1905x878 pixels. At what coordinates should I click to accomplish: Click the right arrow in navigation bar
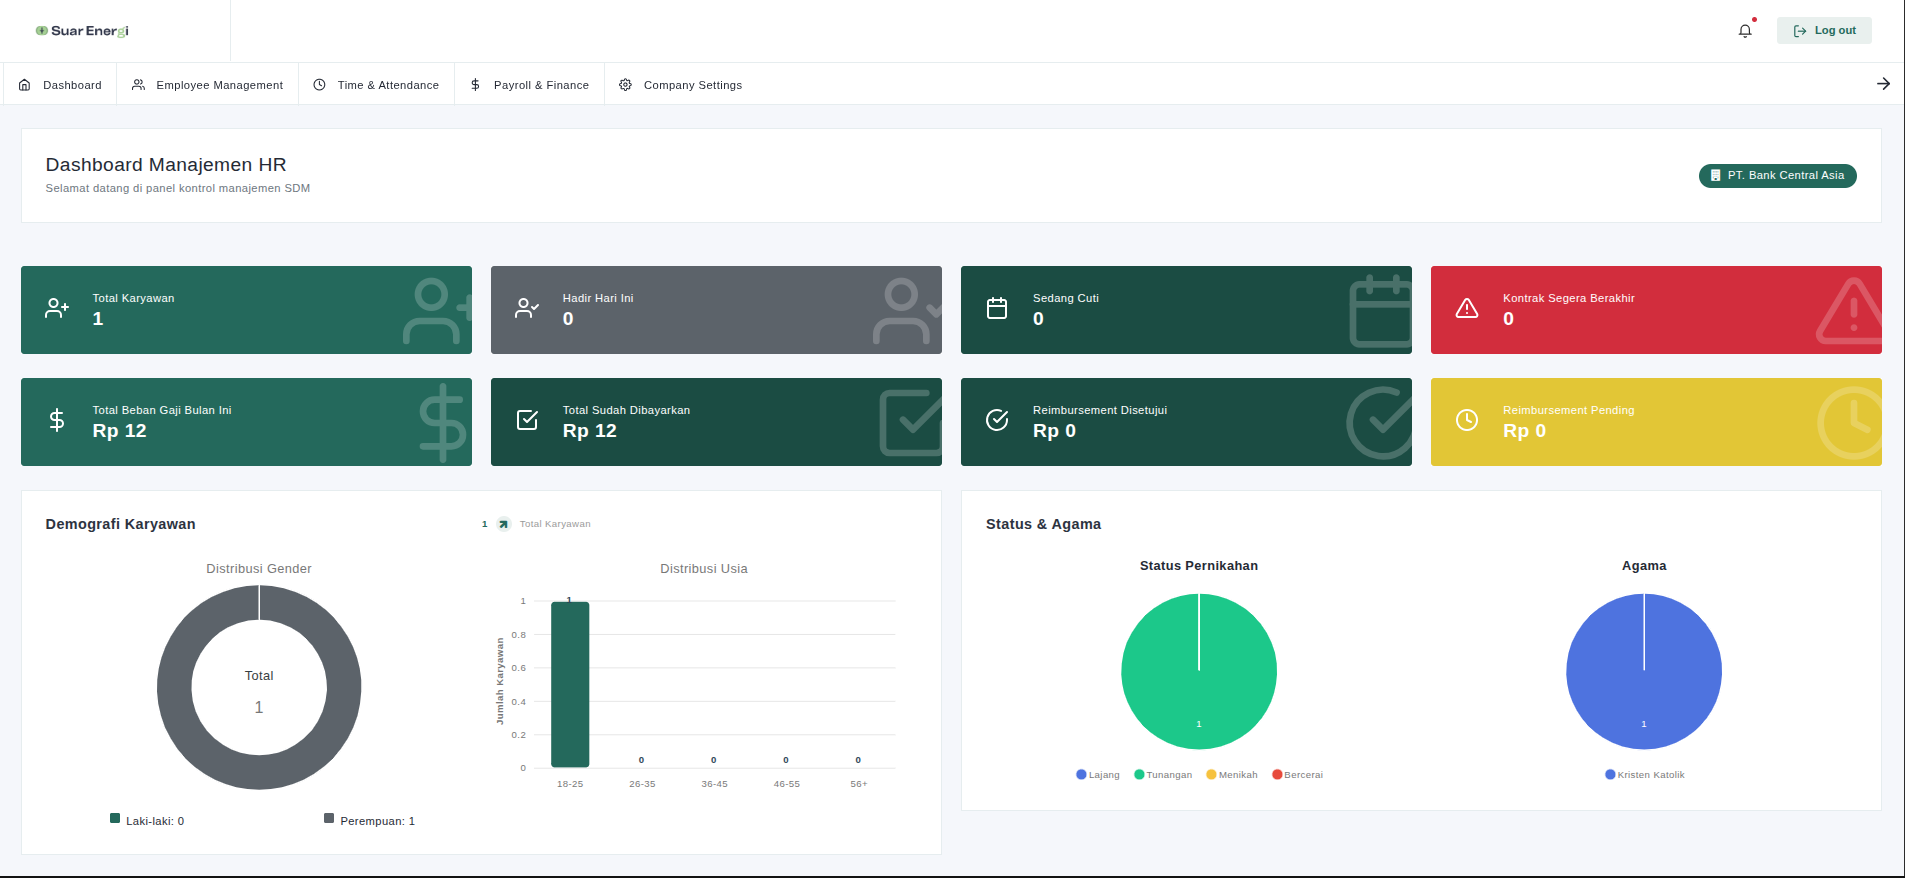tap(1883, 84)
